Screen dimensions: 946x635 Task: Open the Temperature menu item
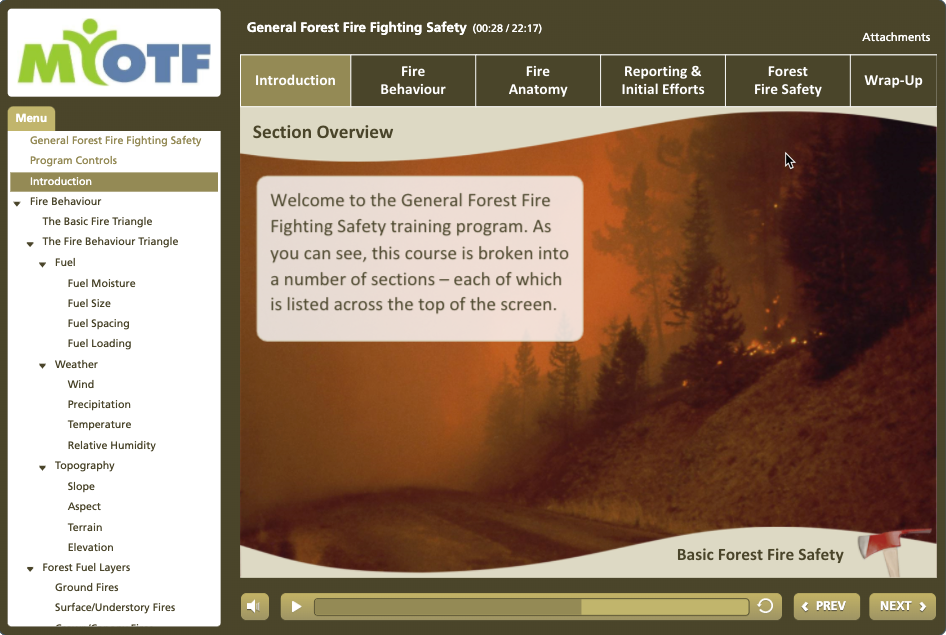[100, 425]
